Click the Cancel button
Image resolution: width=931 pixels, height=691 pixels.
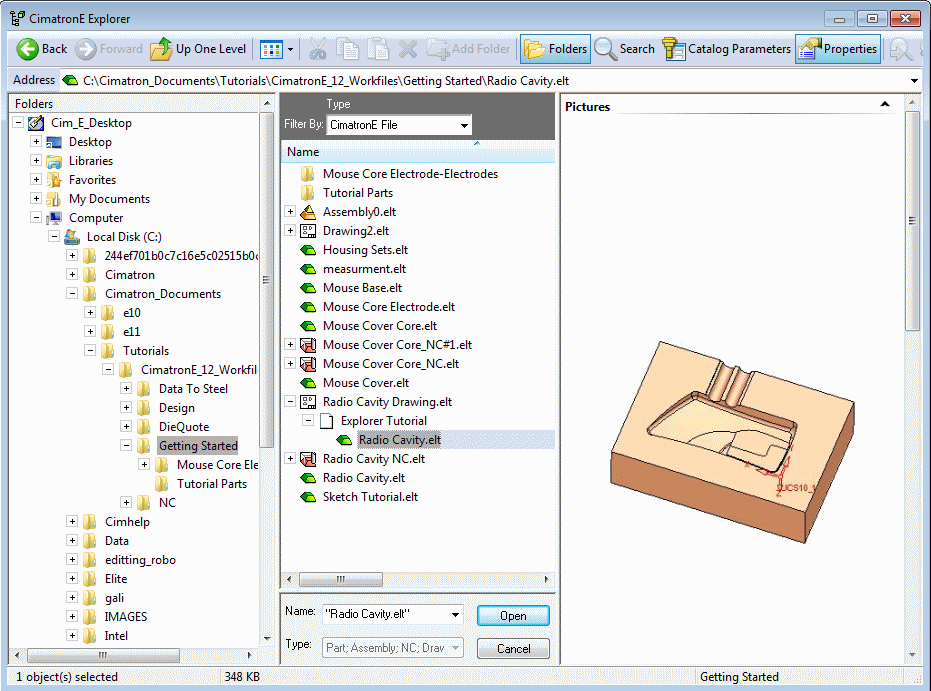point(513,649)
